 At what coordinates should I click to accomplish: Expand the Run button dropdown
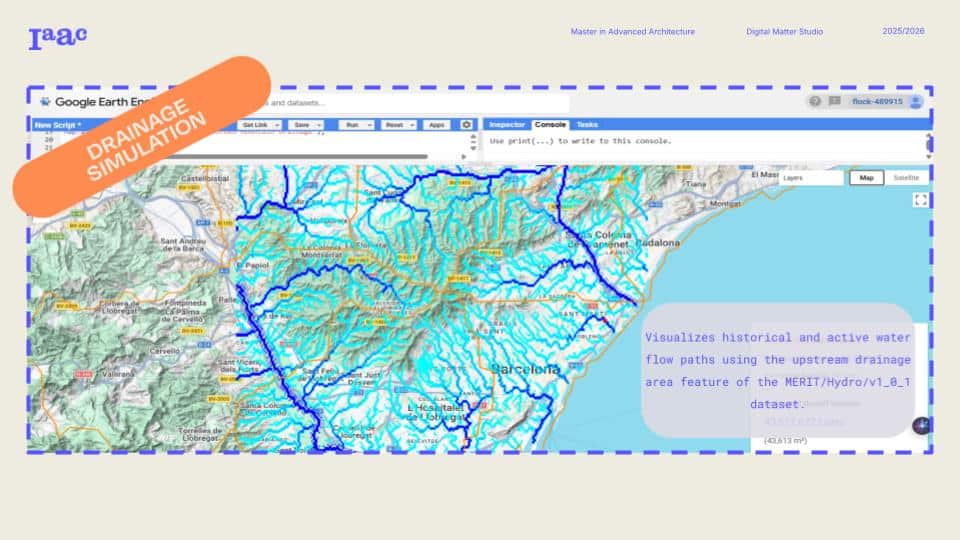pyautogui.click(x=356, y=125)
